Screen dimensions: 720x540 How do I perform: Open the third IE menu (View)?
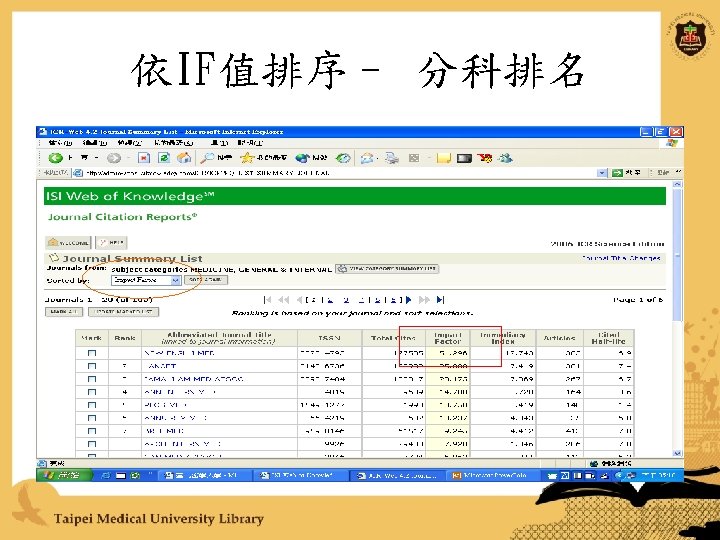point(129,143)
